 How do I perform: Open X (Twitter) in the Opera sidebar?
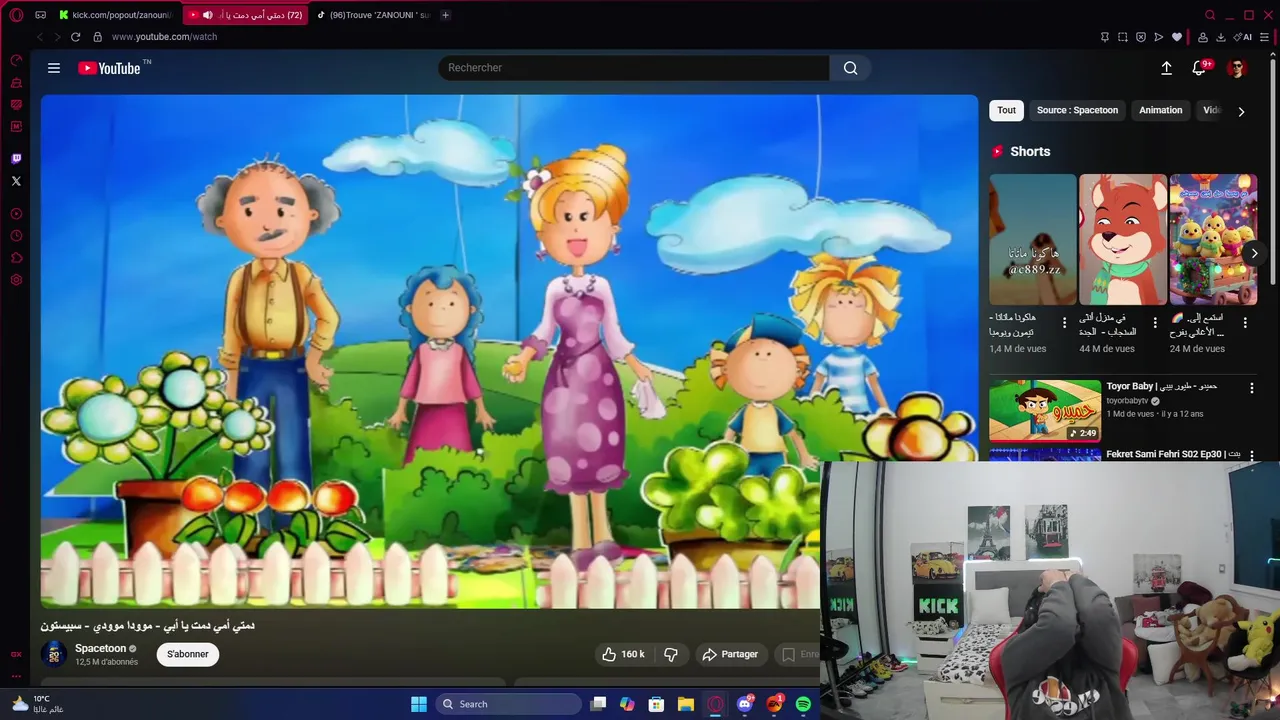[x=16, y=181]
